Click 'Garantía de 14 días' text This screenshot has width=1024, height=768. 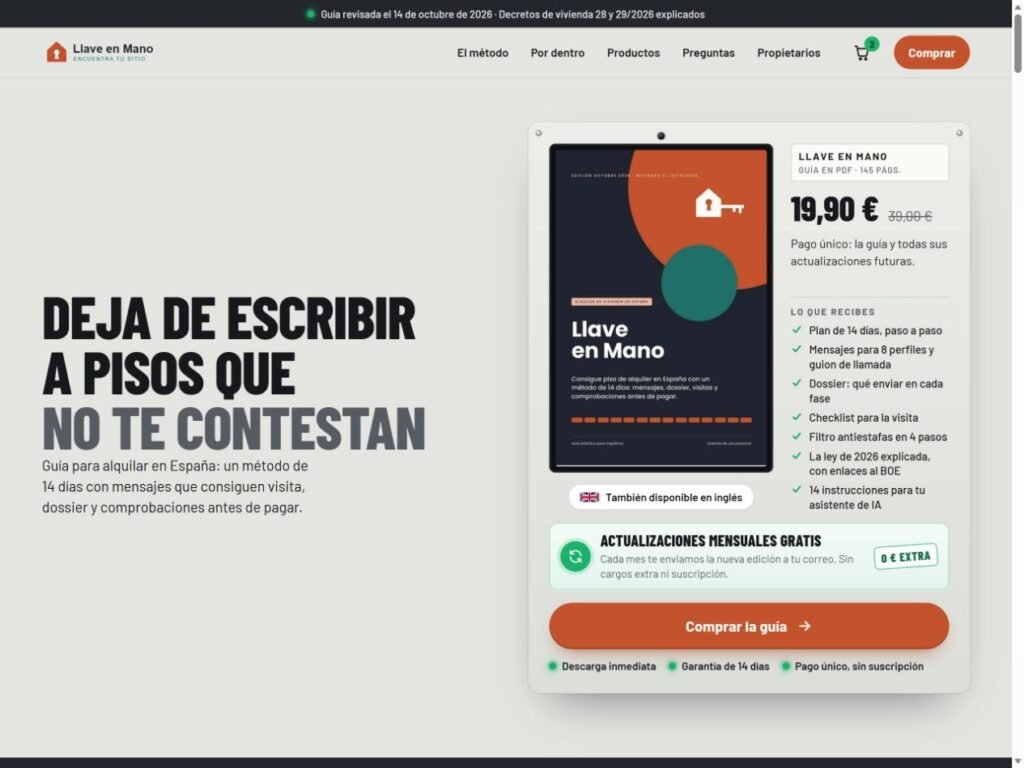pos(725,666)
